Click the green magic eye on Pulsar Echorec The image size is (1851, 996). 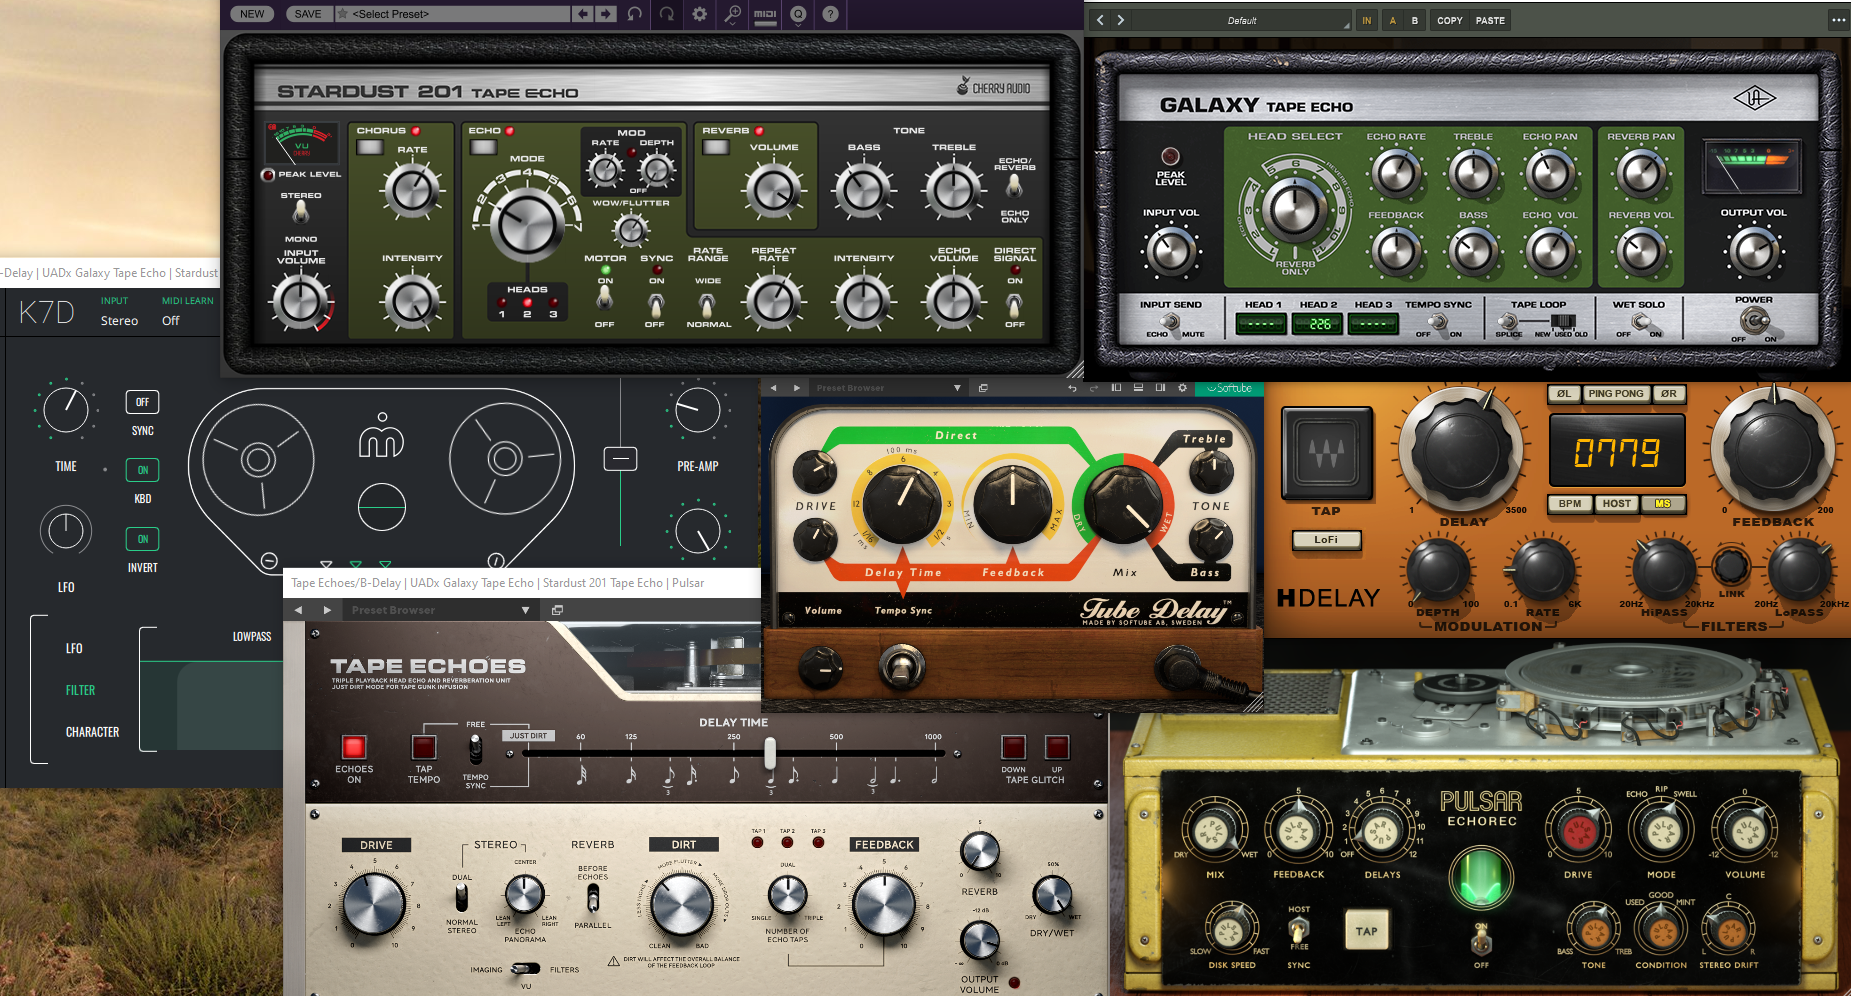pyautogui.click(x=1481, y=876)
